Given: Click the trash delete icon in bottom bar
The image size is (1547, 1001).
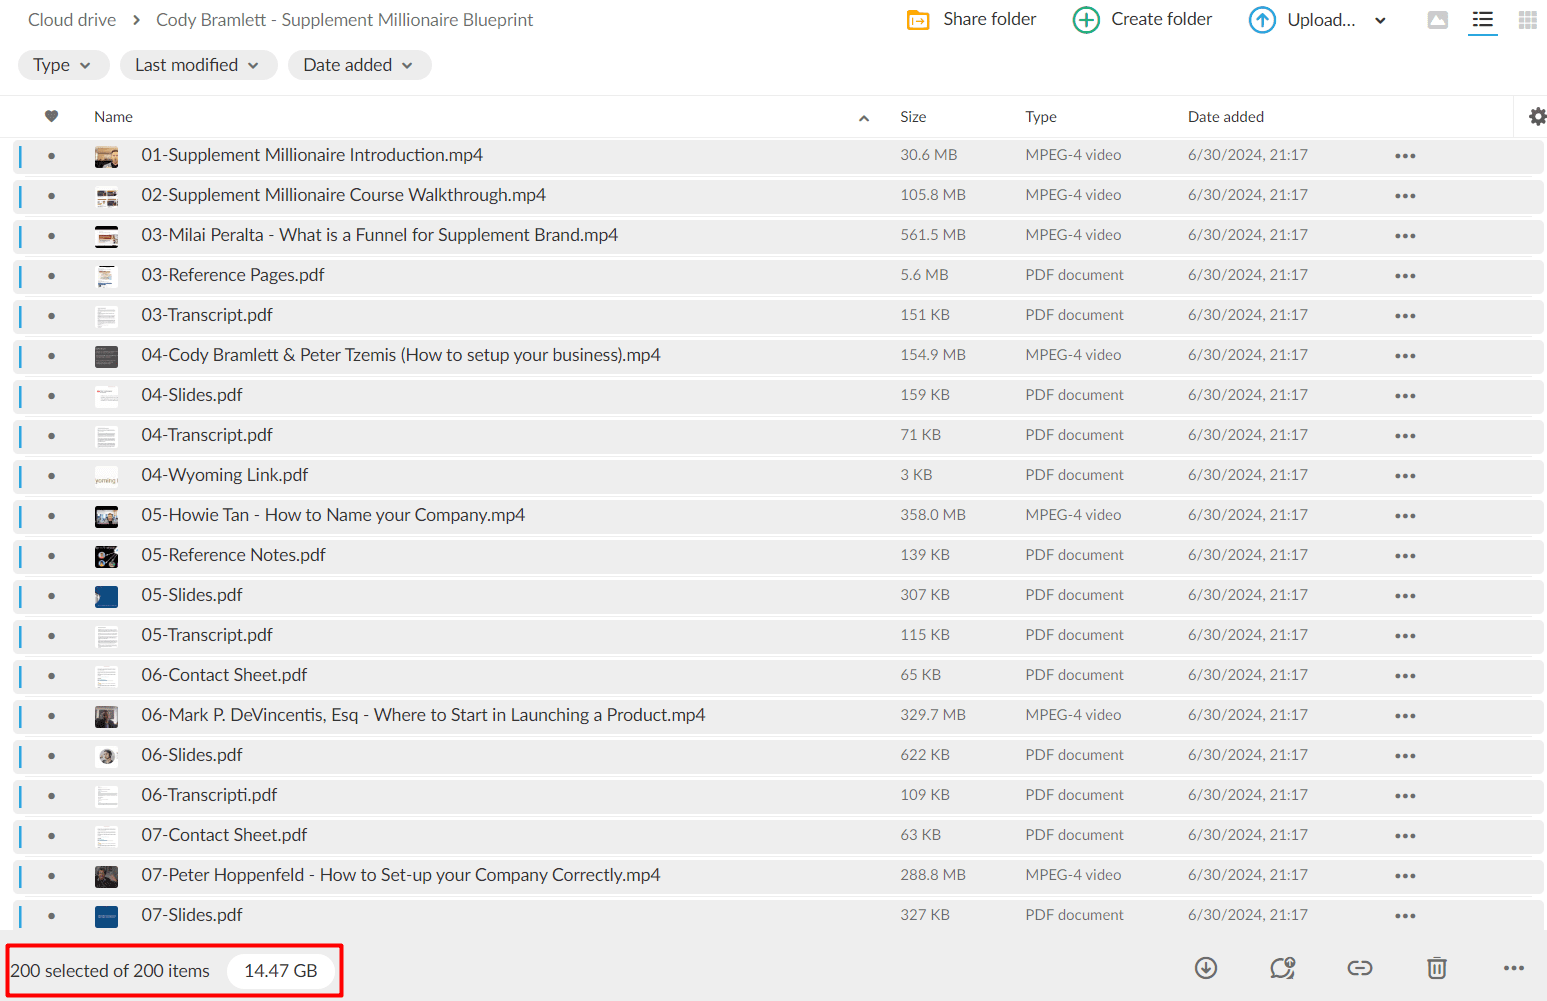Looking at the screenshot, I should click(1437, 967).
